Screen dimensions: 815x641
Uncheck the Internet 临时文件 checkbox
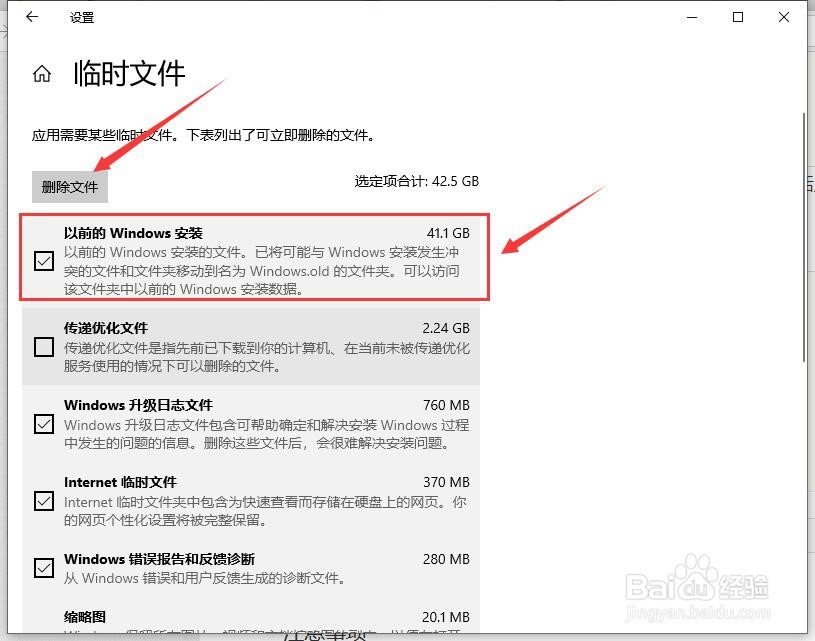[44, 501]
